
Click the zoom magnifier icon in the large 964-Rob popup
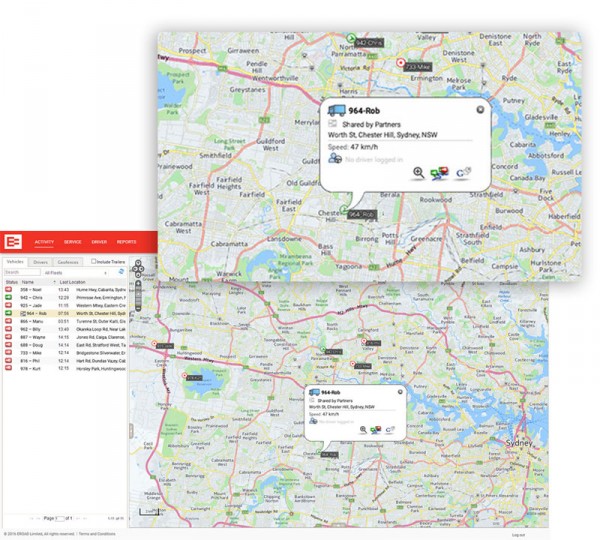[x=418, y=172]
